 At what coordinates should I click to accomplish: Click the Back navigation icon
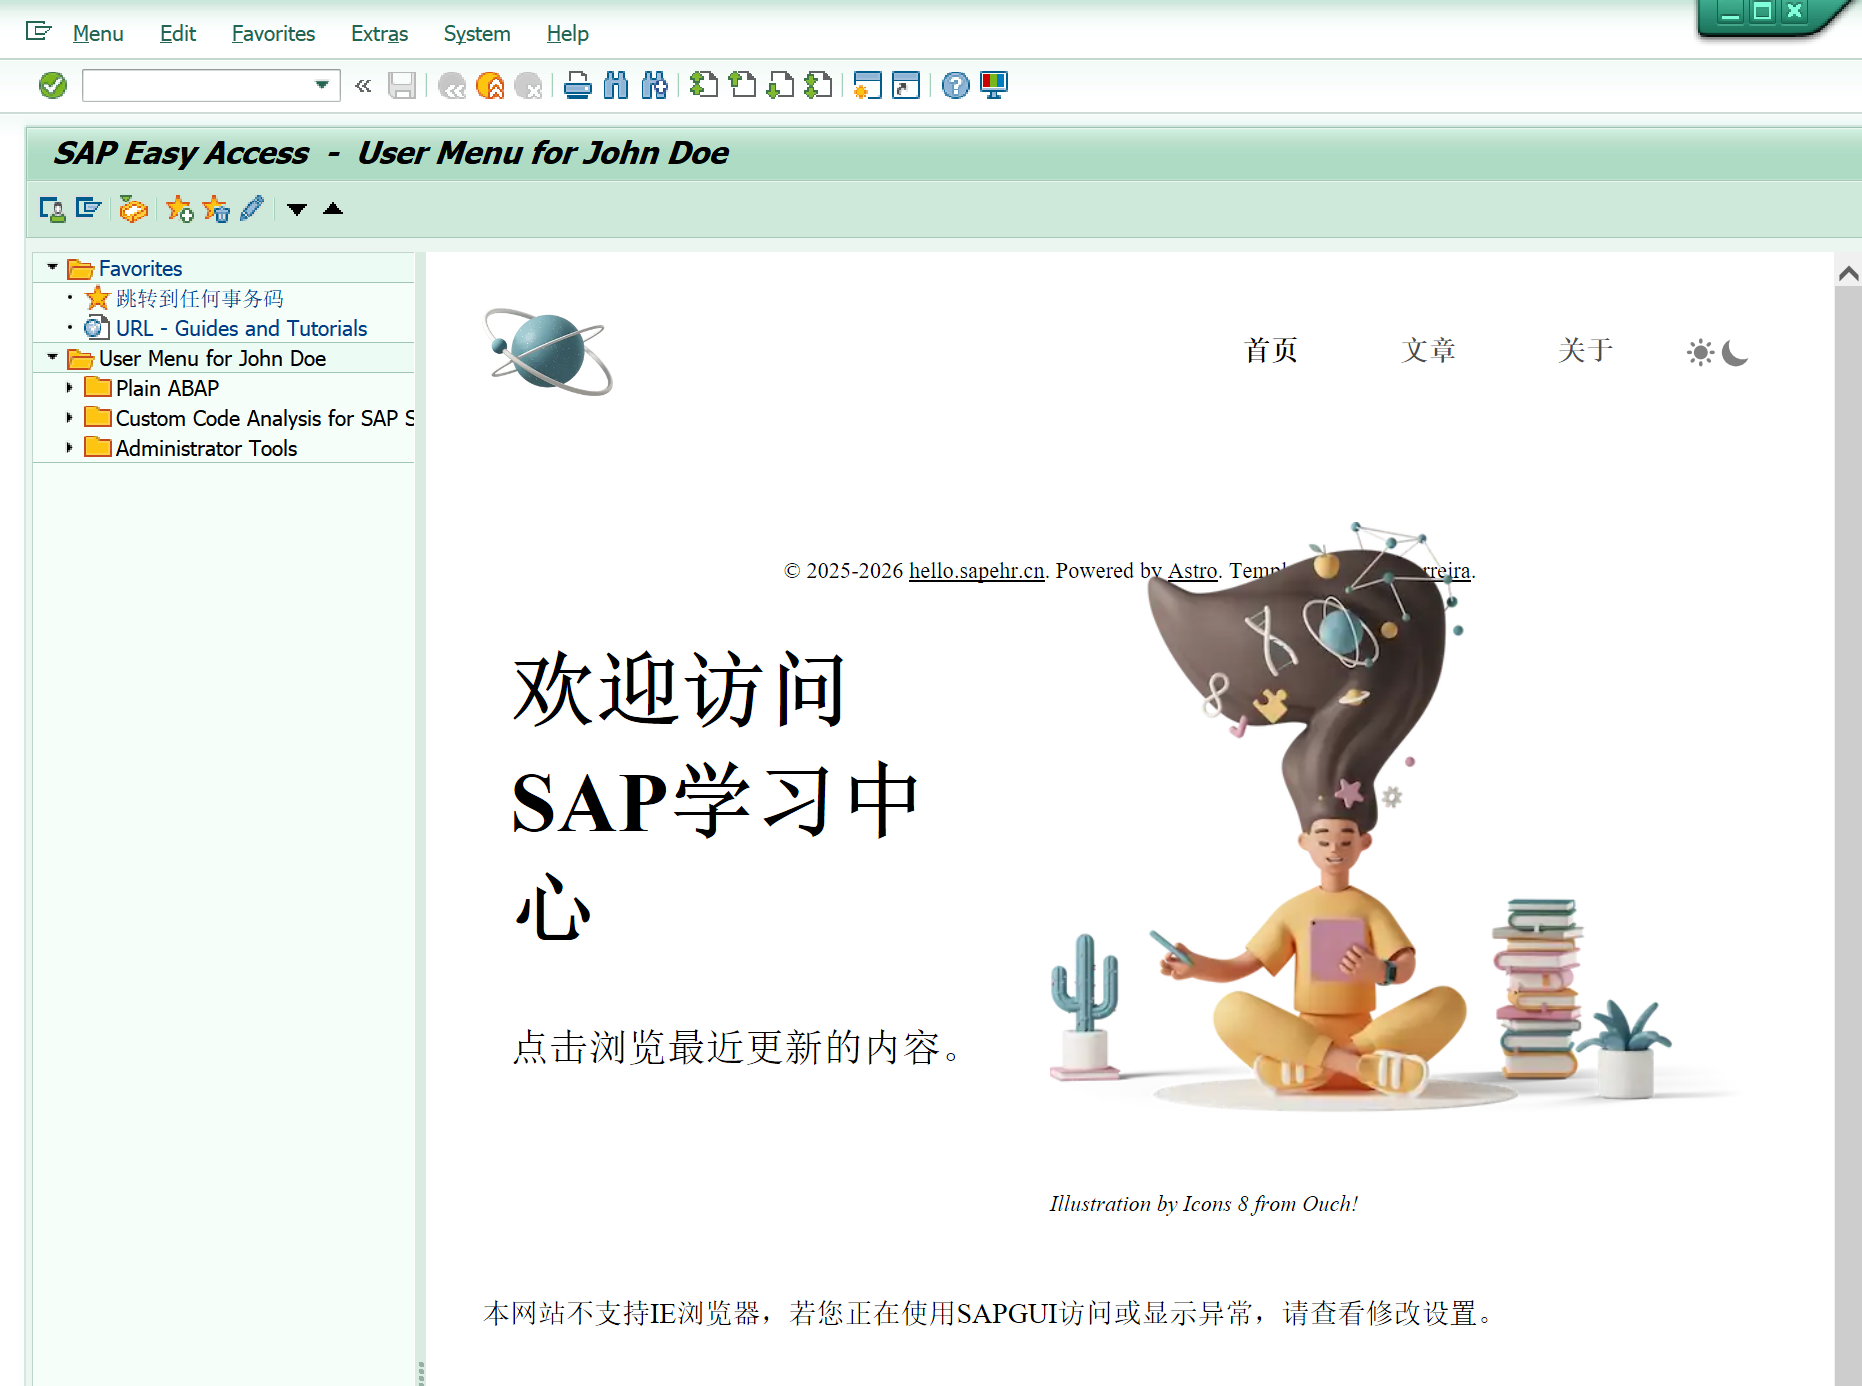click(452, 86)
